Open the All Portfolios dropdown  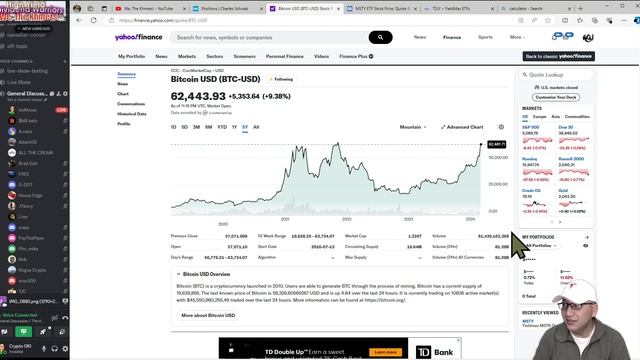coord(541,246)
